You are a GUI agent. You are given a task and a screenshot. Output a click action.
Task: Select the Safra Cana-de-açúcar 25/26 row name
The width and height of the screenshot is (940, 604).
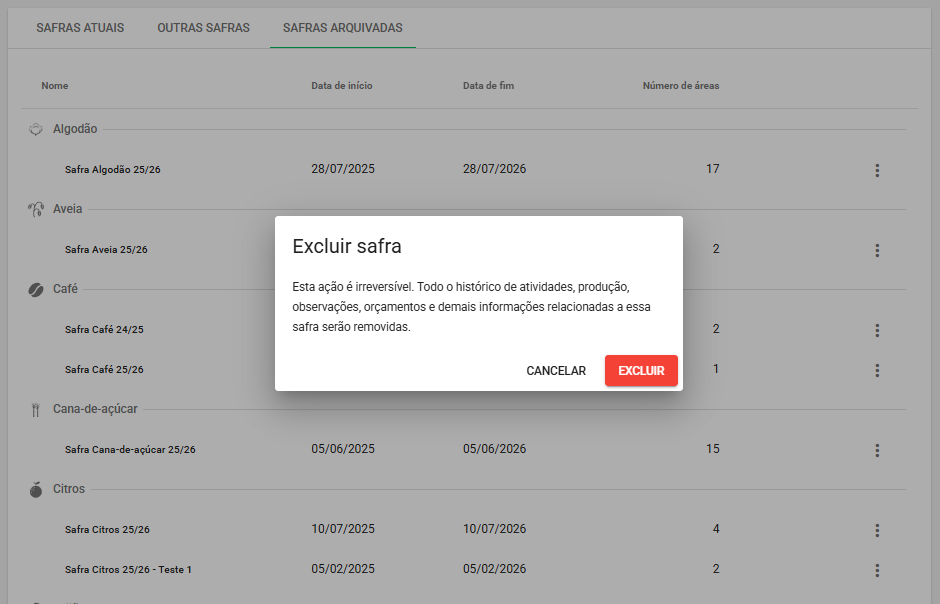130,450
